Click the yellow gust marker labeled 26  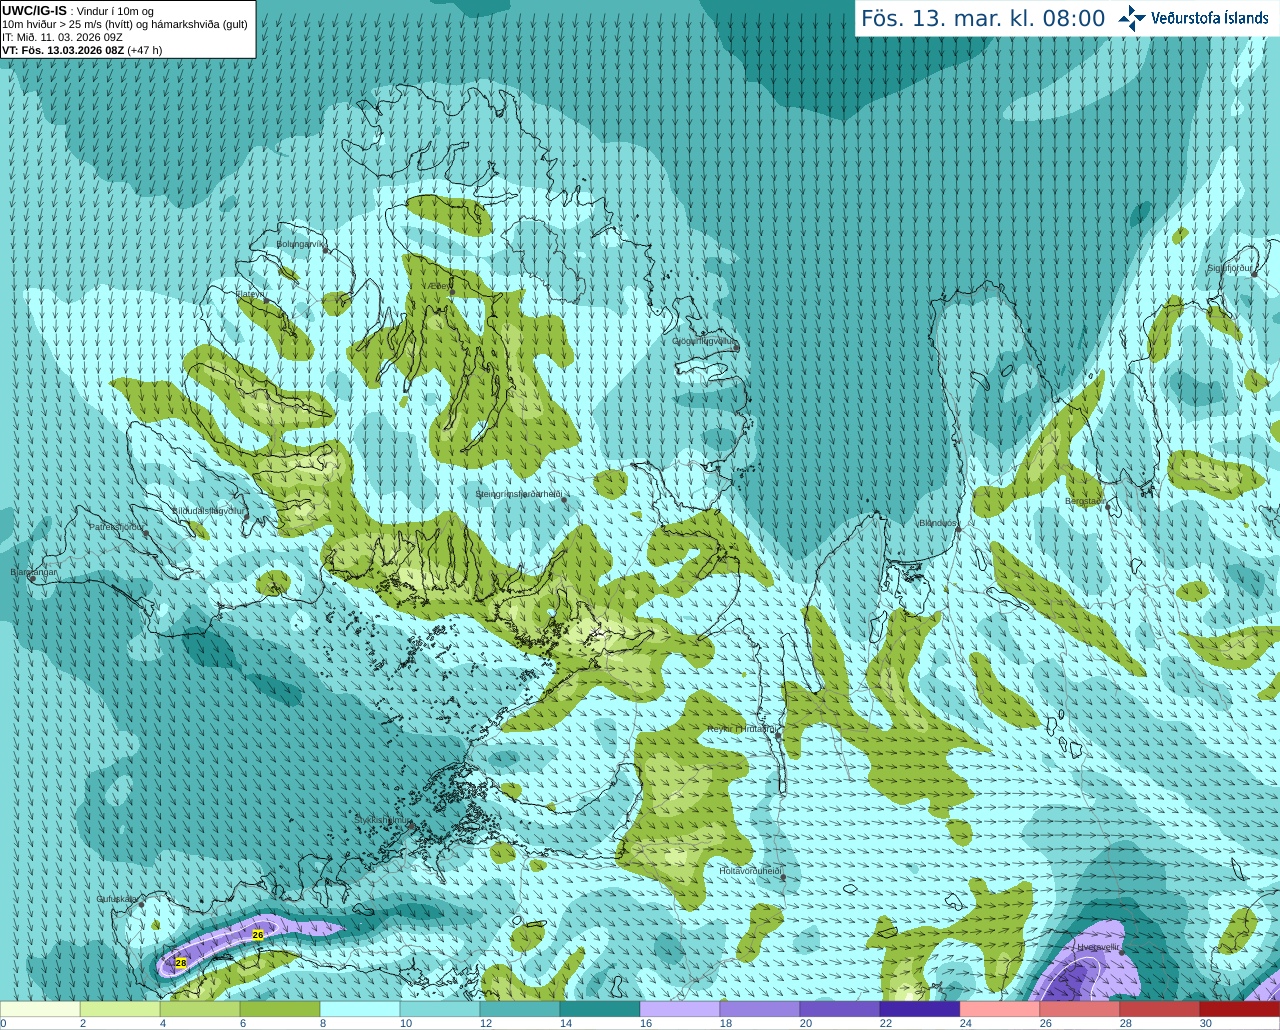pyautogui.click(x=258, y=935)
